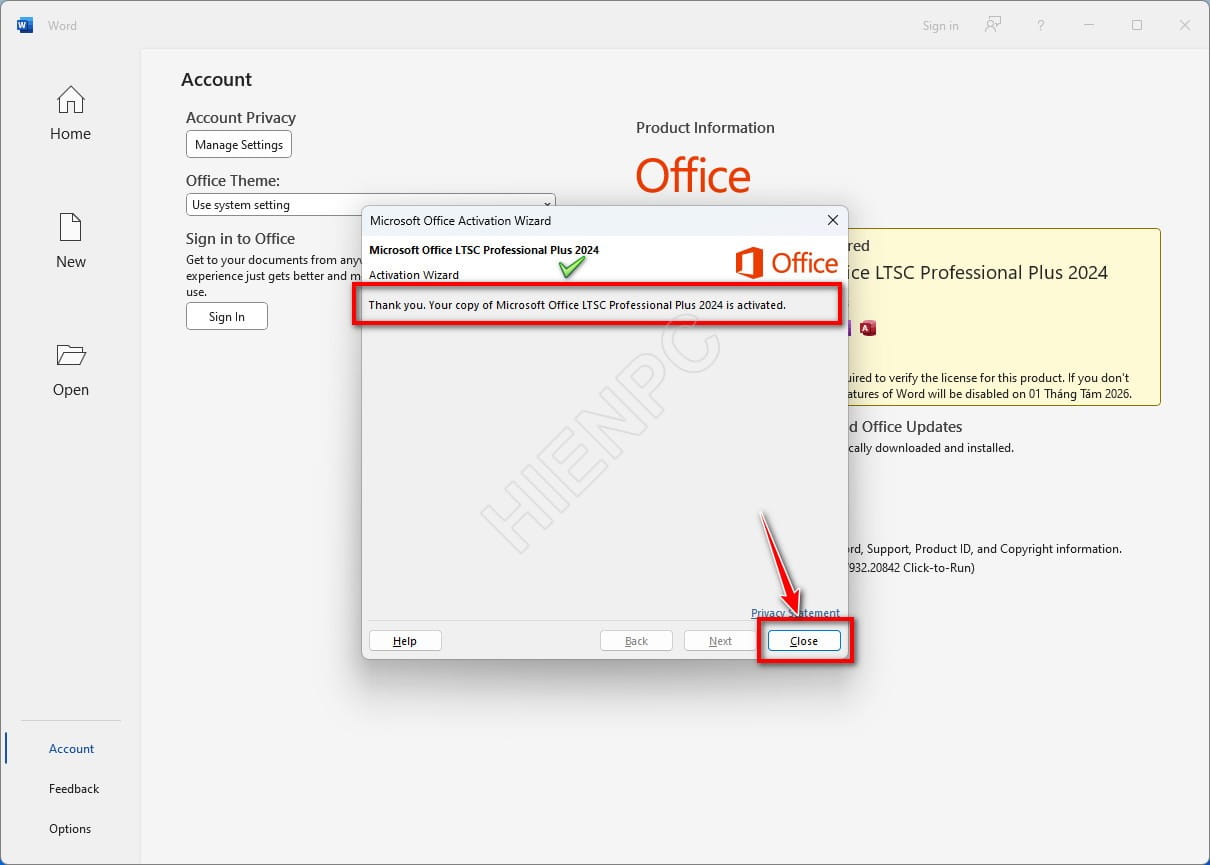The image size is (1210, 865).
Task: Create a New document from sidebar
Action: coord(70,241)
